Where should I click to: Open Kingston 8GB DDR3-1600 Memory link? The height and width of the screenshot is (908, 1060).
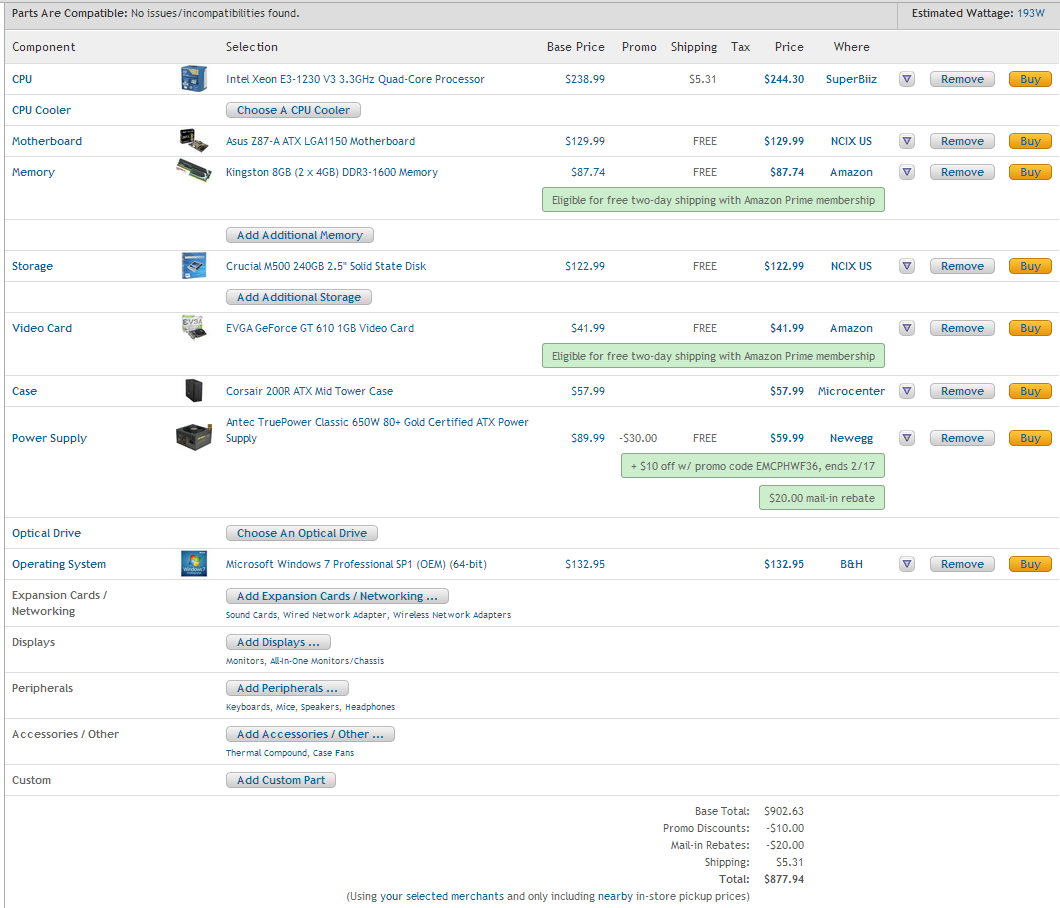(332, 172)
